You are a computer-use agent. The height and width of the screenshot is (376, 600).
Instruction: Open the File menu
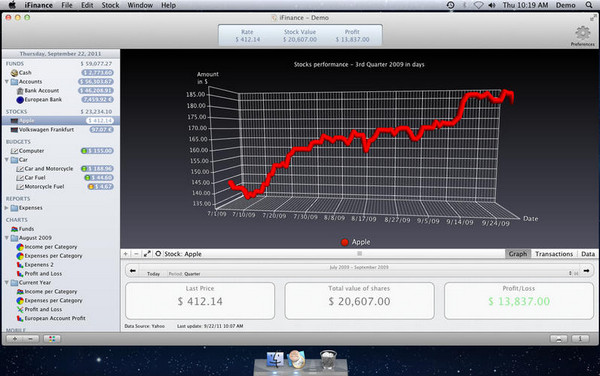67,5
